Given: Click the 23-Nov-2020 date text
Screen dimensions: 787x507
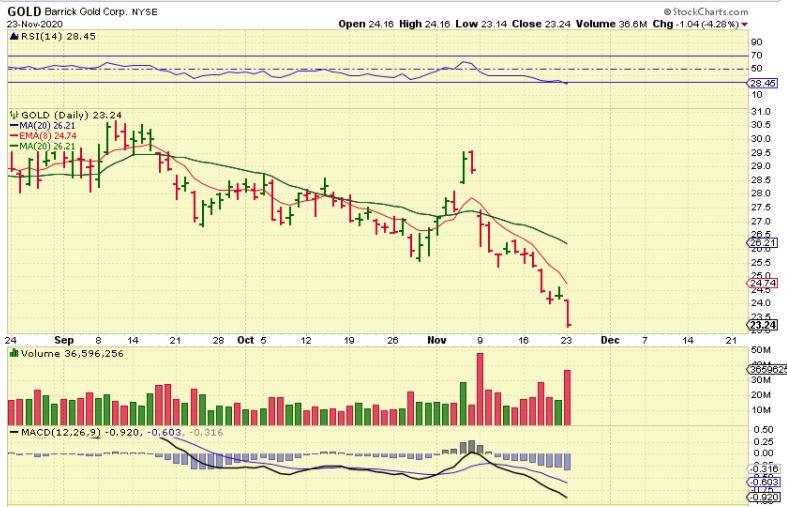Looking at the screenshot, I should pos(35,24).
